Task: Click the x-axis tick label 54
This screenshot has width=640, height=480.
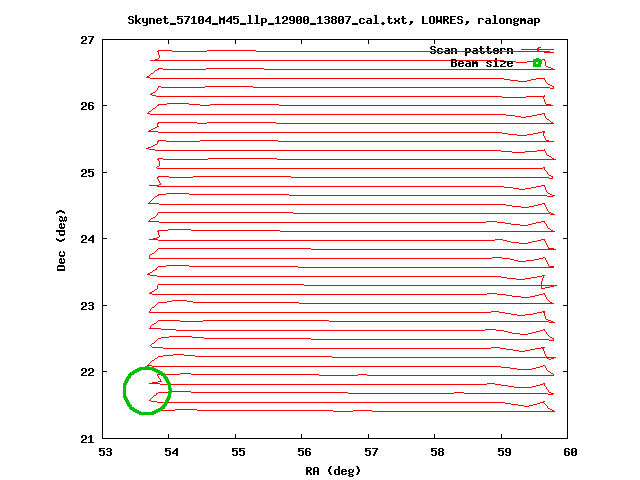Action: [x=172, y=452]
